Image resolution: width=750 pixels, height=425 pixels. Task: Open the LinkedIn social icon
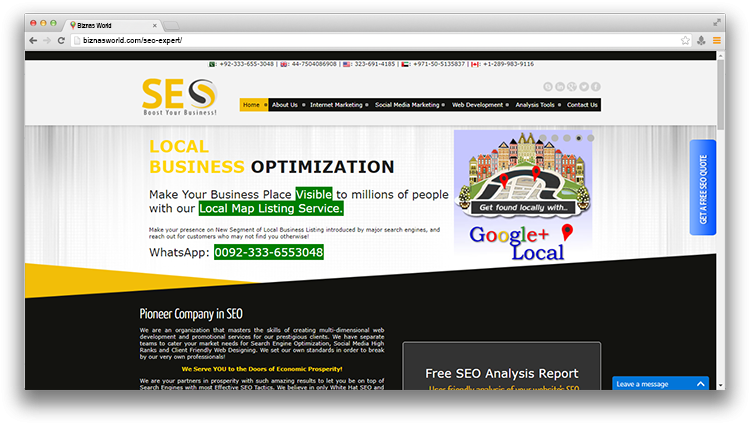point(560,87)
